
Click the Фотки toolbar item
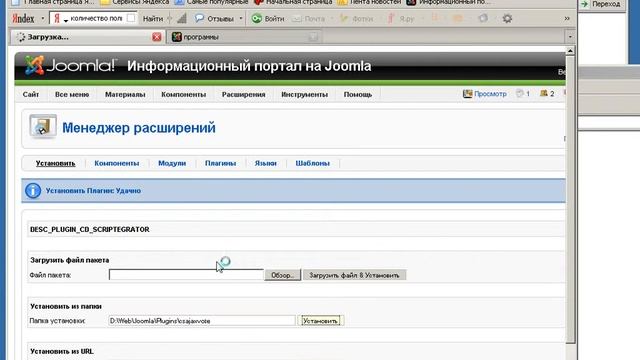click(x=356, y=19)
